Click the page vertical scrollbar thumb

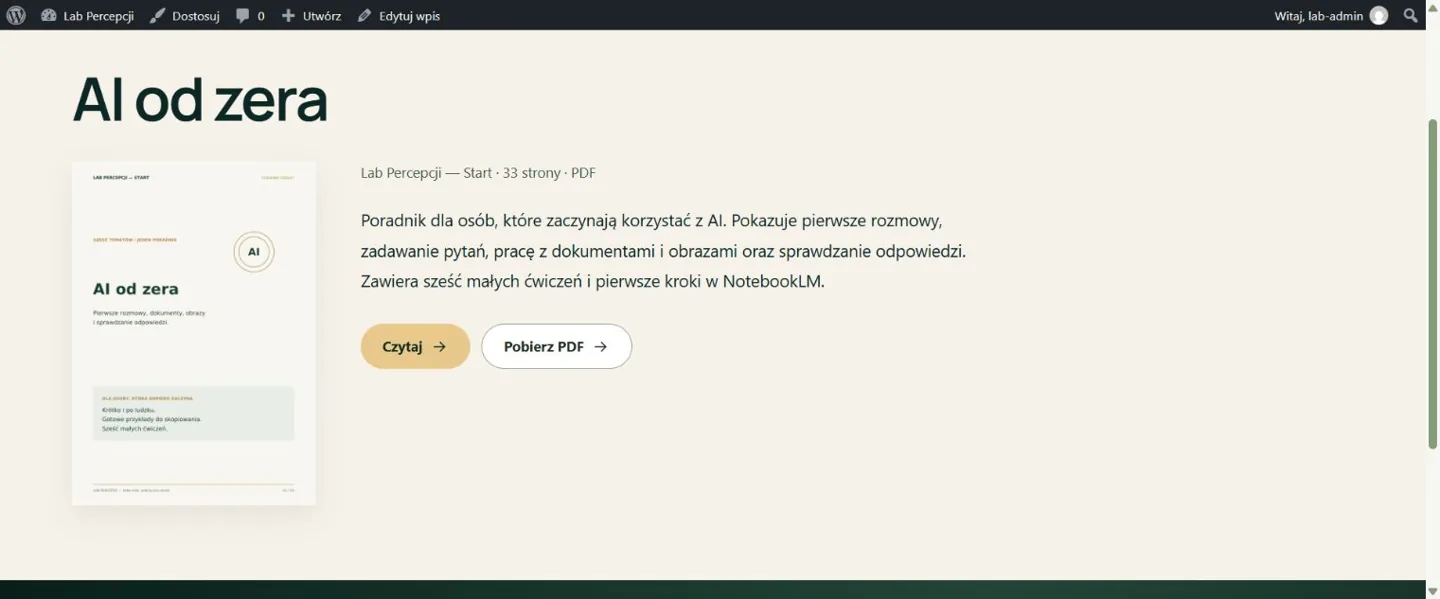pyautogui.click(x=1433, y=283)
